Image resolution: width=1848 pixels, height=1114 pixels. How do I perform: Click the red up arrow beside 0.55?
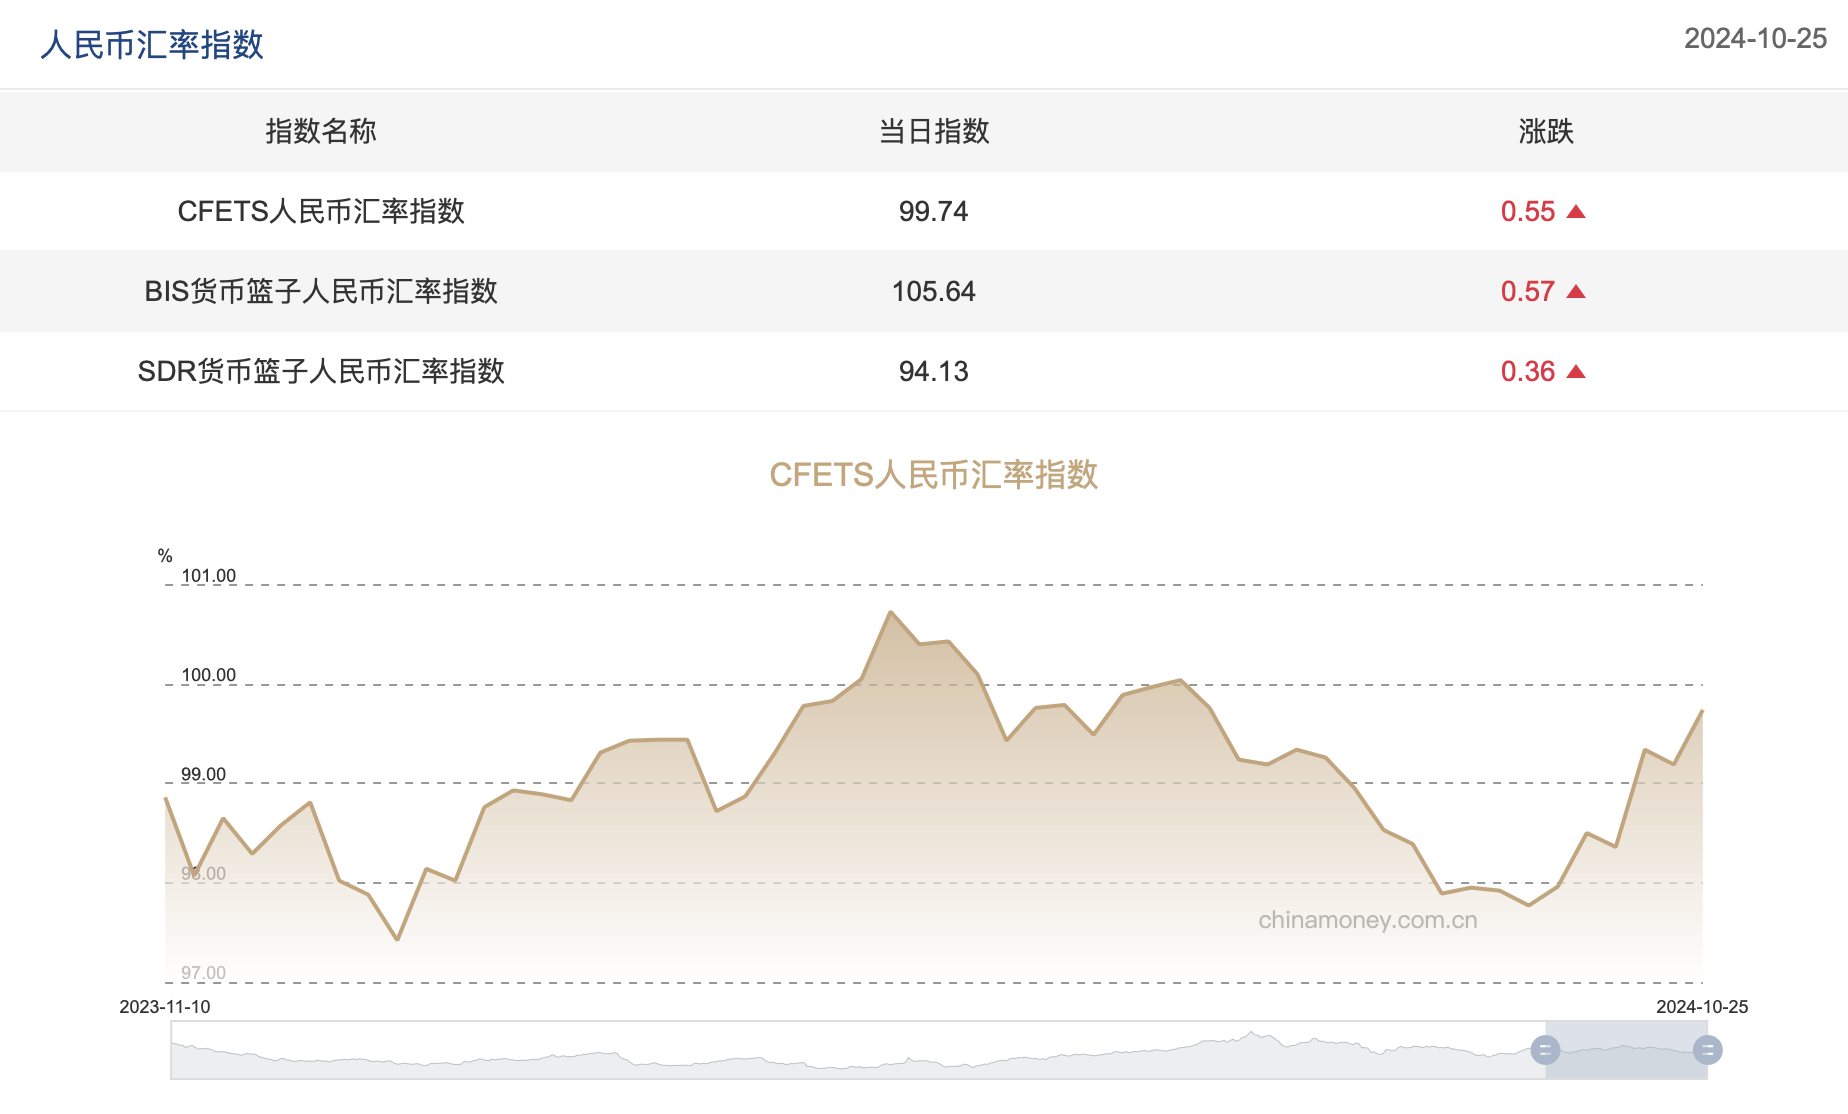point(1576,211)
